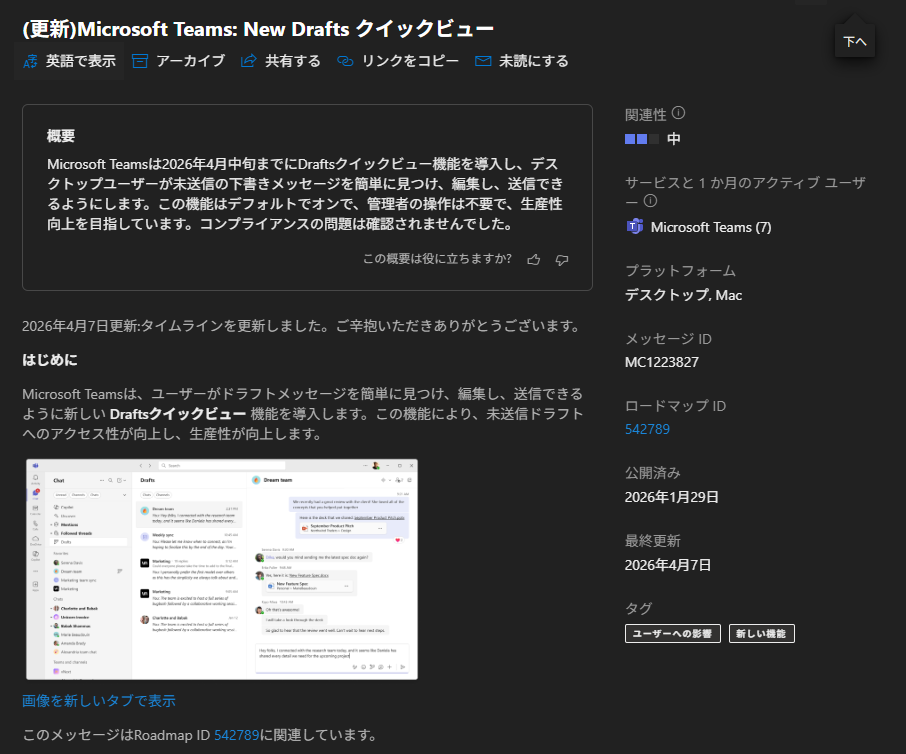The width and height of the screenshot is (906, 754).
Task: Click the Drafts quick view screenshot thumbnail
Action: pyautogui.click(x=221, y=569)
